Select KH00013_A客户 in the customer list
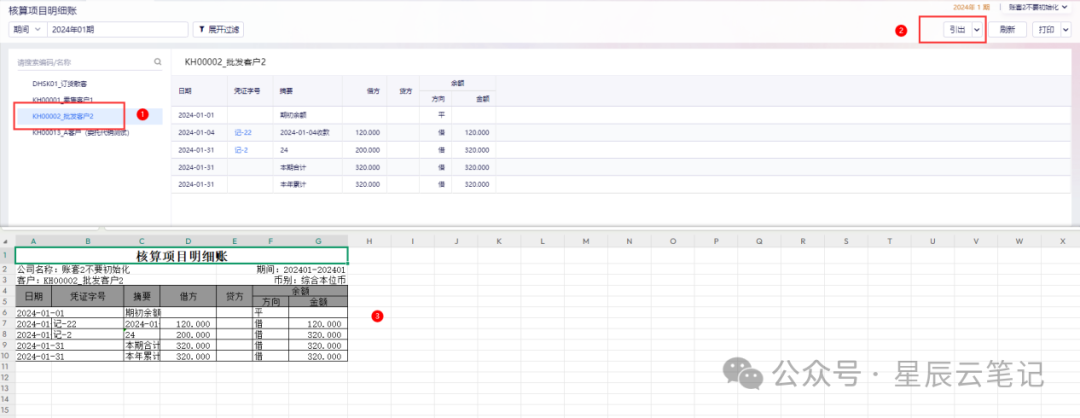Image resolution: width=1080 pixels, height=418 pixels. click(80, 132)
